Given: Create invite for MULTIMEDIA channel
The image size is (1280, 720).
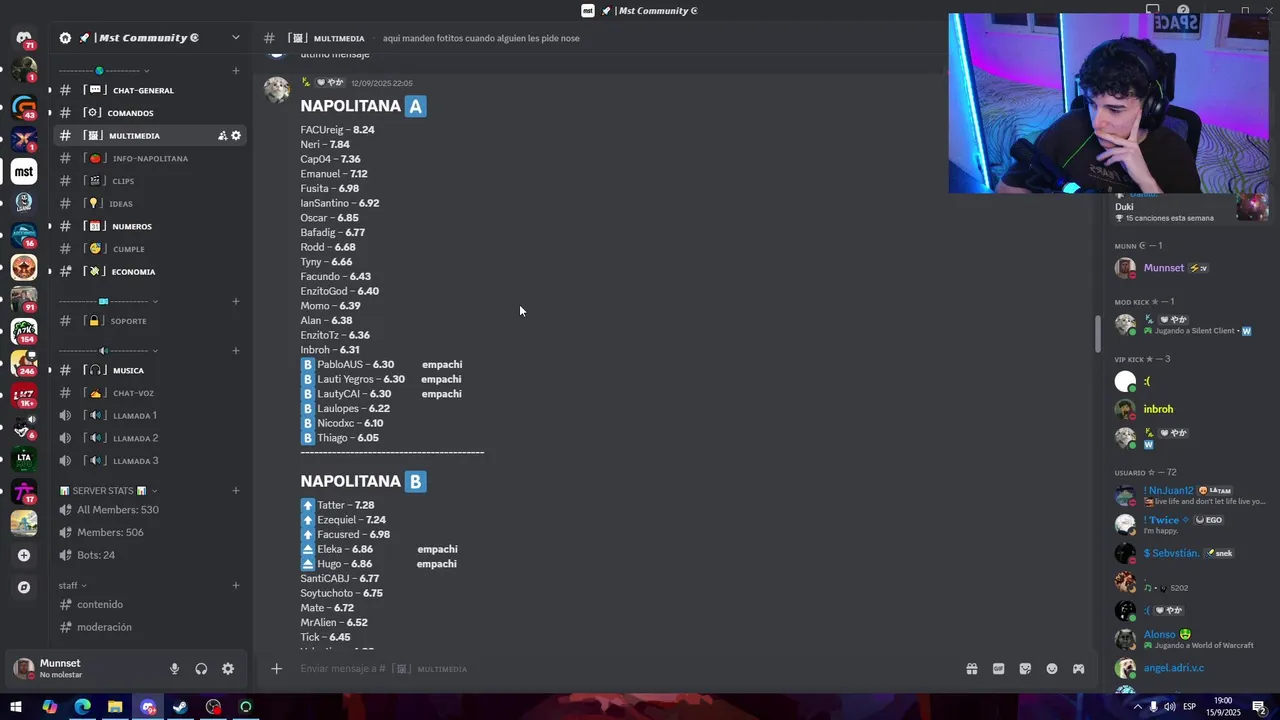Looking at the screenshot, I should (223, 136).
